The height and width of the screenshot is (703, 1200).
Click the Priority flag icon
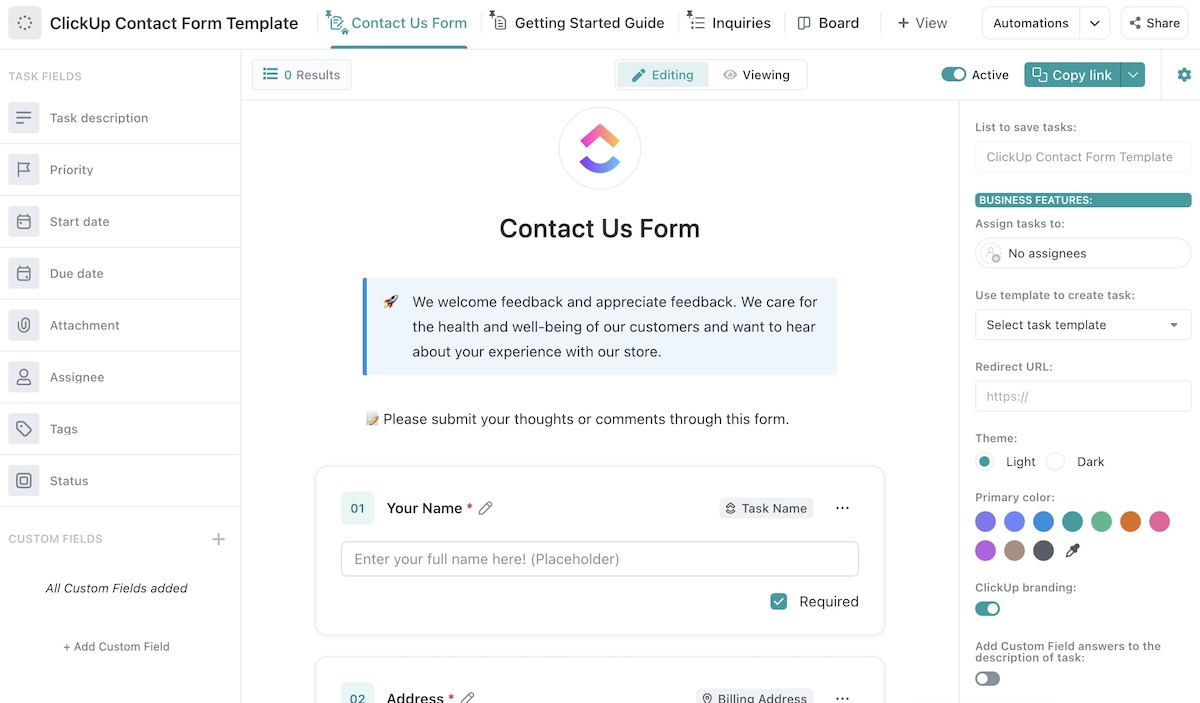click(24, 170)
